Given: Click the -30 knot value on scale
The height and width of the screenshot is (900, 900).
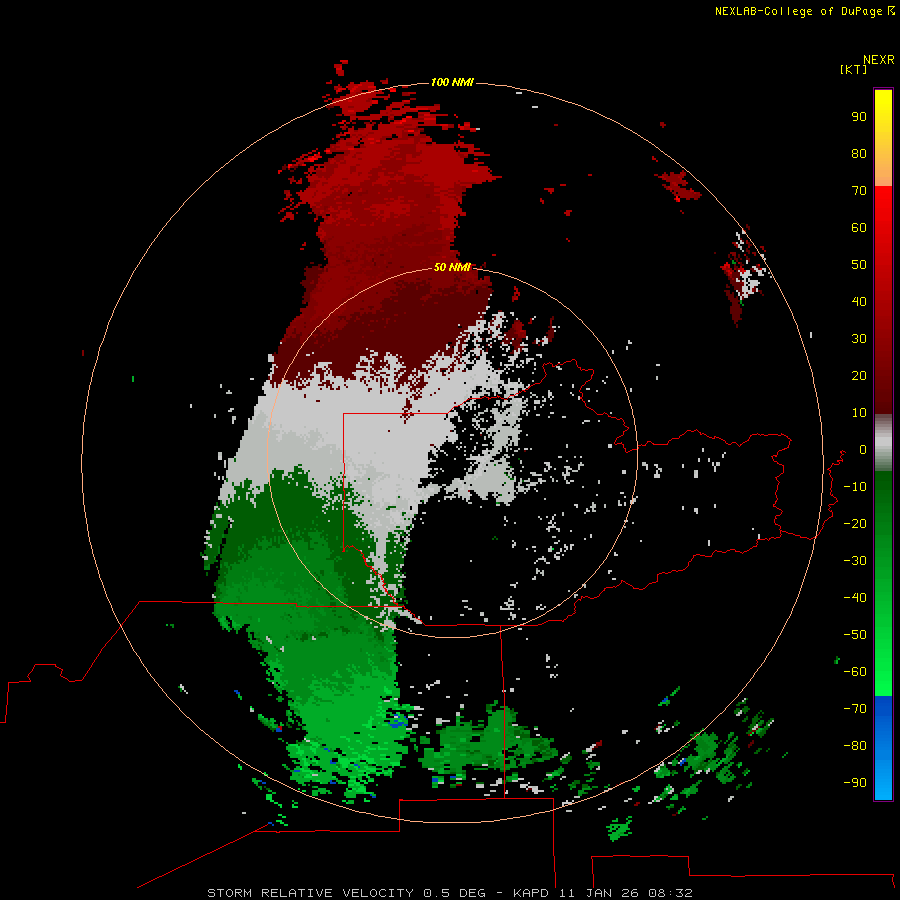Looking at the screenshot, I should pyautogui.click(x=855, y=561).
